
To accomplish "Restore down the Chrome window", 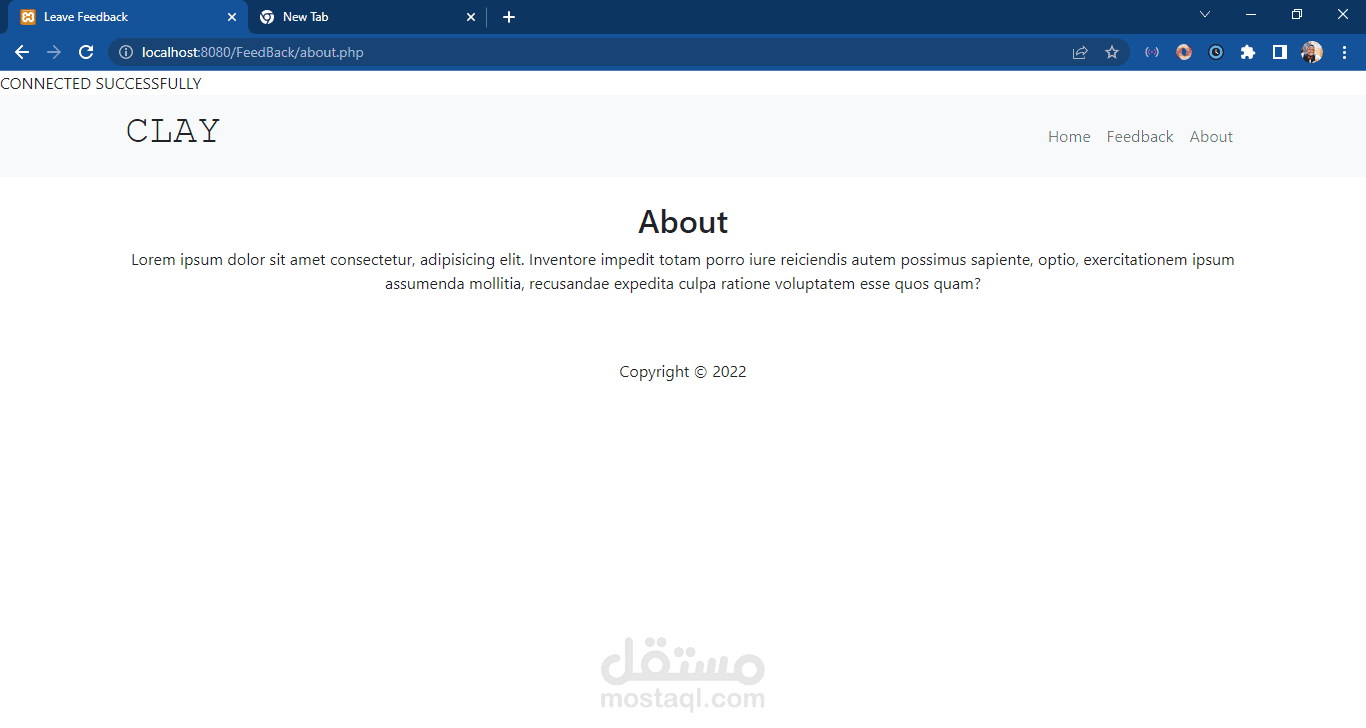I will pos(1297,14).
